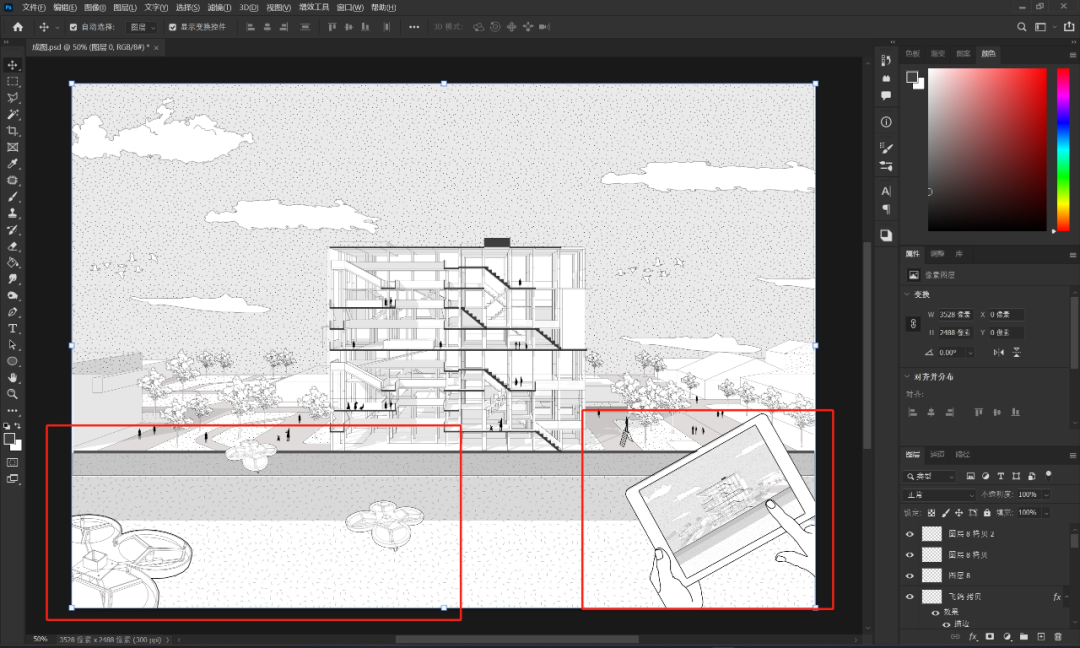Add a layer mask
Viewport: 1080px width, 648px height.
coord(990,637)
